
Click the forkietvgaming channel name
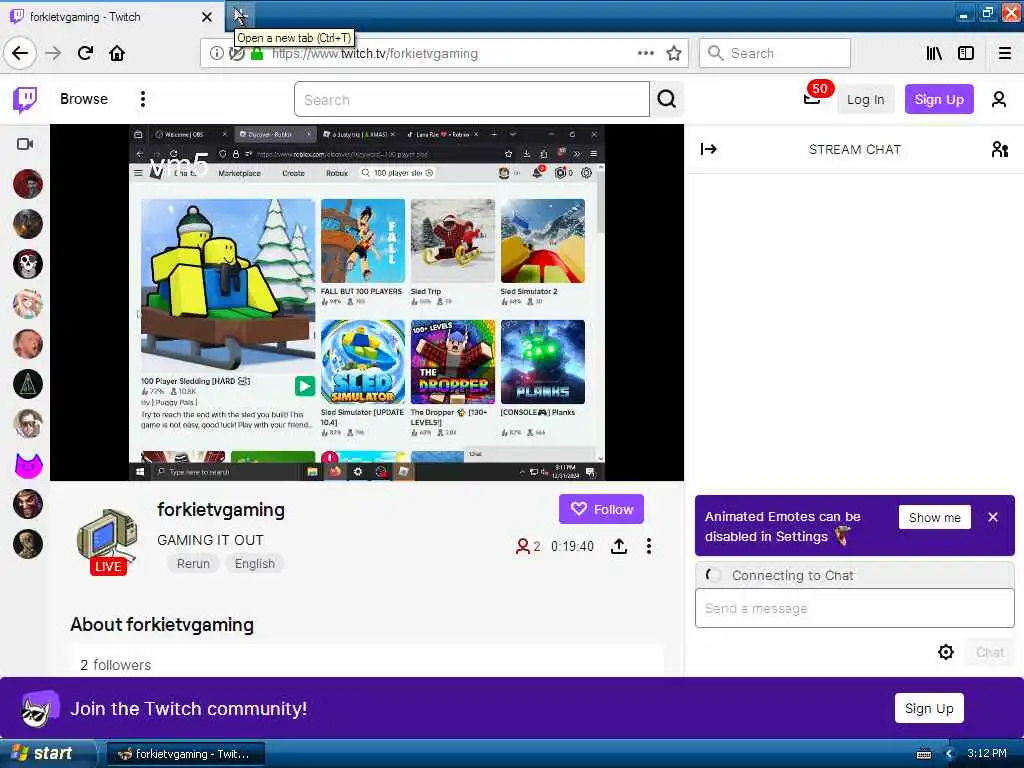coord(221,510)
